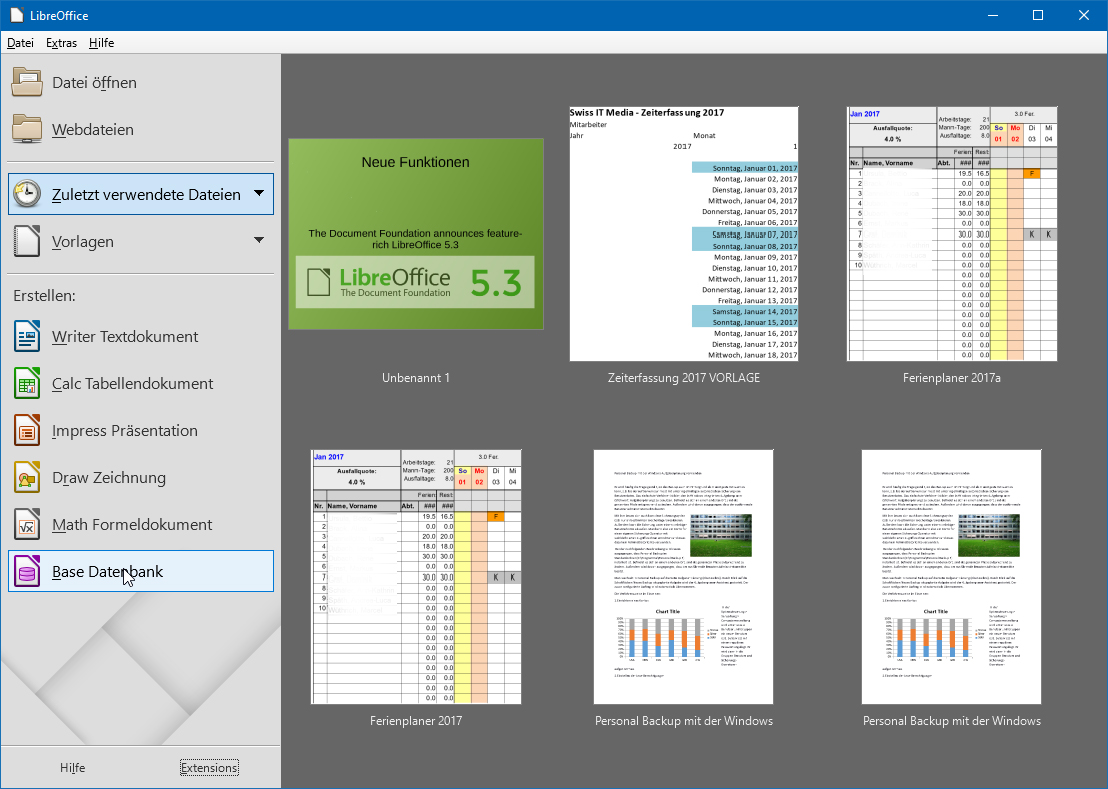
Task: Select the Datei öffnen label
Action: [x=95, y=83]
